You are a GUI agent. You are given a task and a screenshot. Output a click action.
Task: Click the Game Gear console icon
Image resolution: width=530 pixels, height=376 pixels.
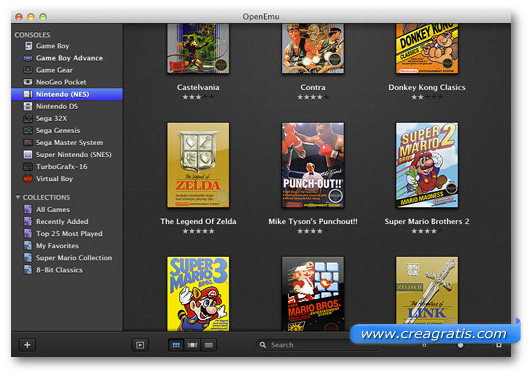pyautogui.click(x=28, y=70)
